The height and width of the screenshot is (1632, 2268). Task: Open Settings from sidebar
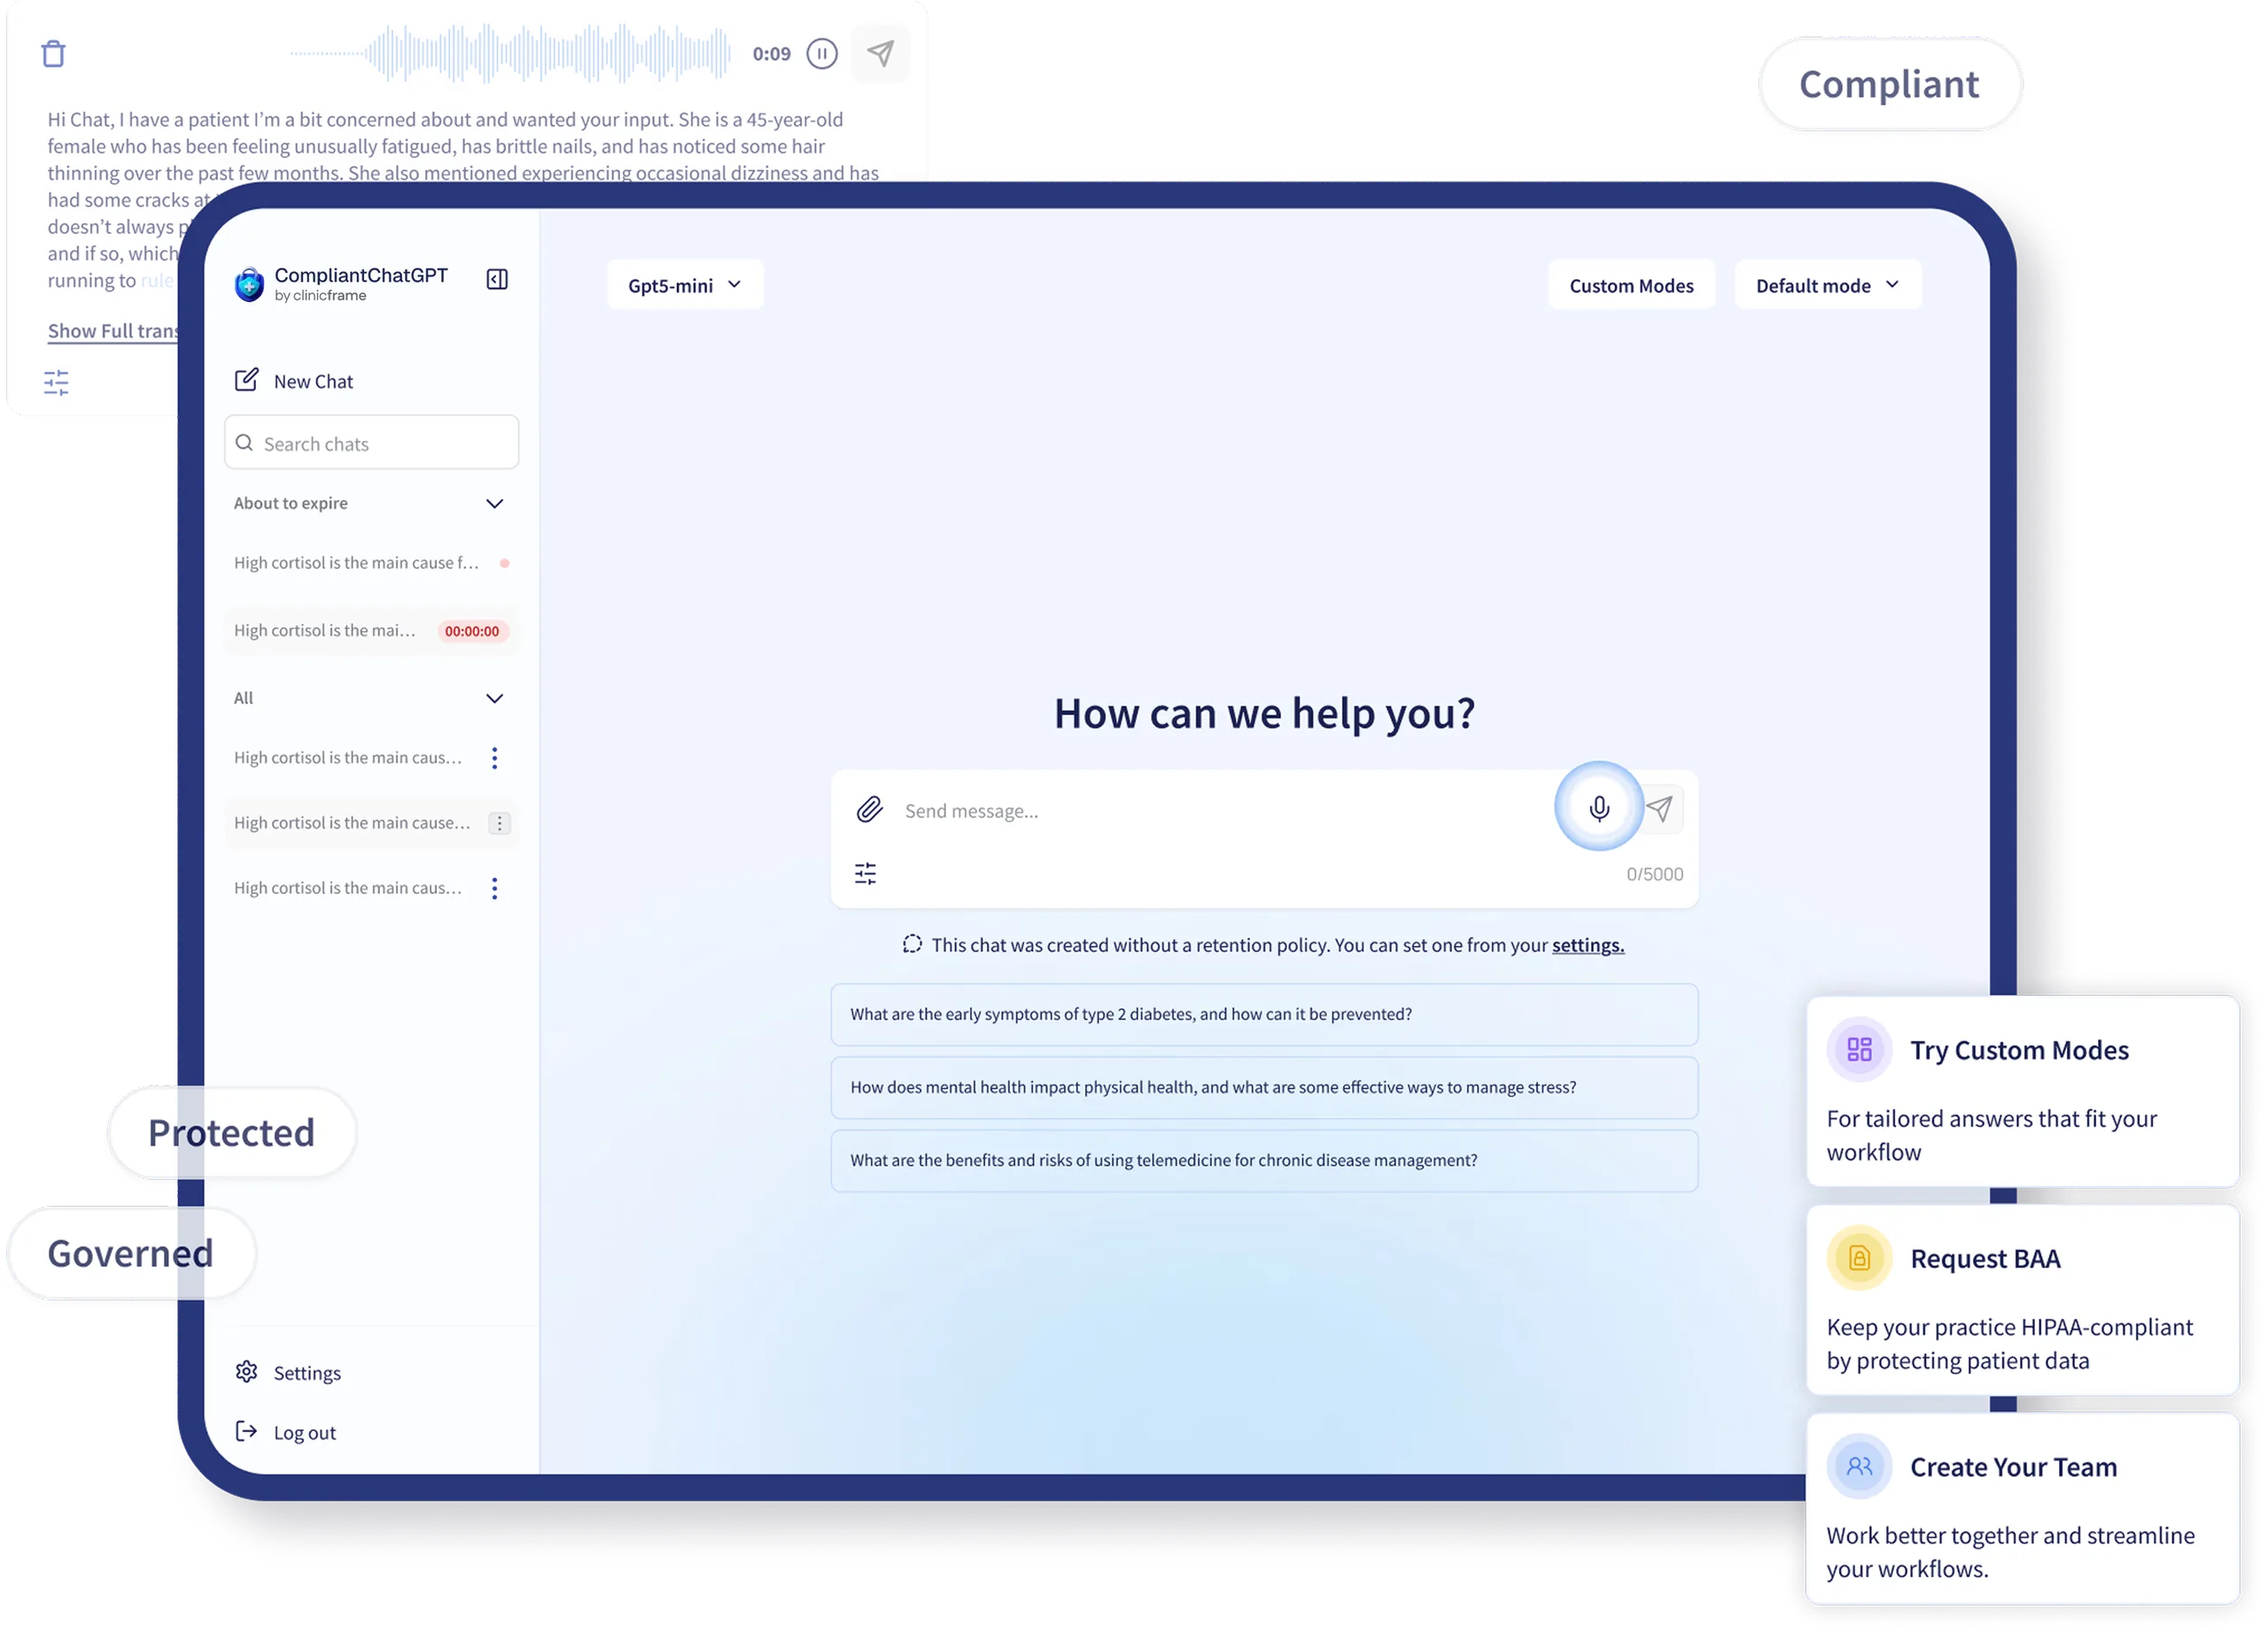coord(288,1372)
